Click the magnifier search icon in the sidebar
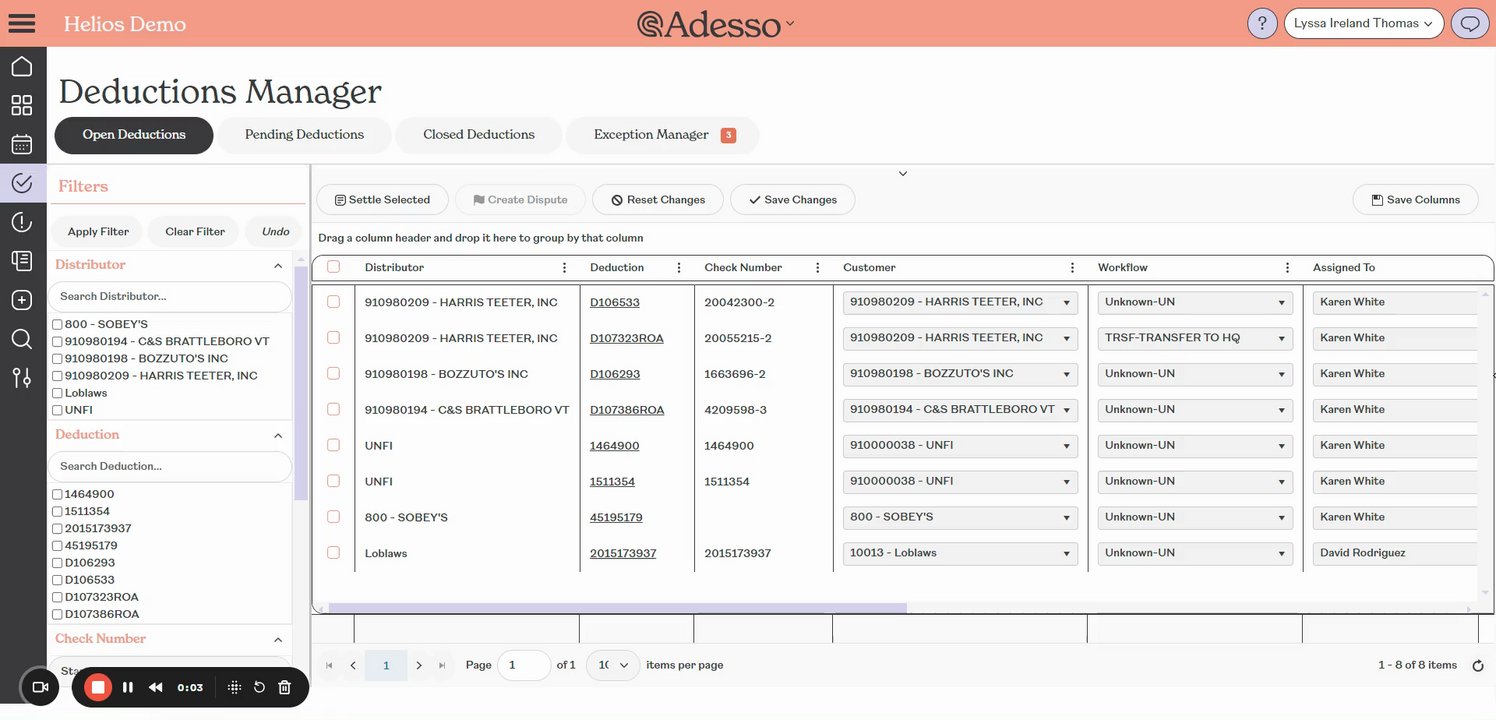Image resolution: width=1496 pixels, height=720 pixels. tap(22, 339)
